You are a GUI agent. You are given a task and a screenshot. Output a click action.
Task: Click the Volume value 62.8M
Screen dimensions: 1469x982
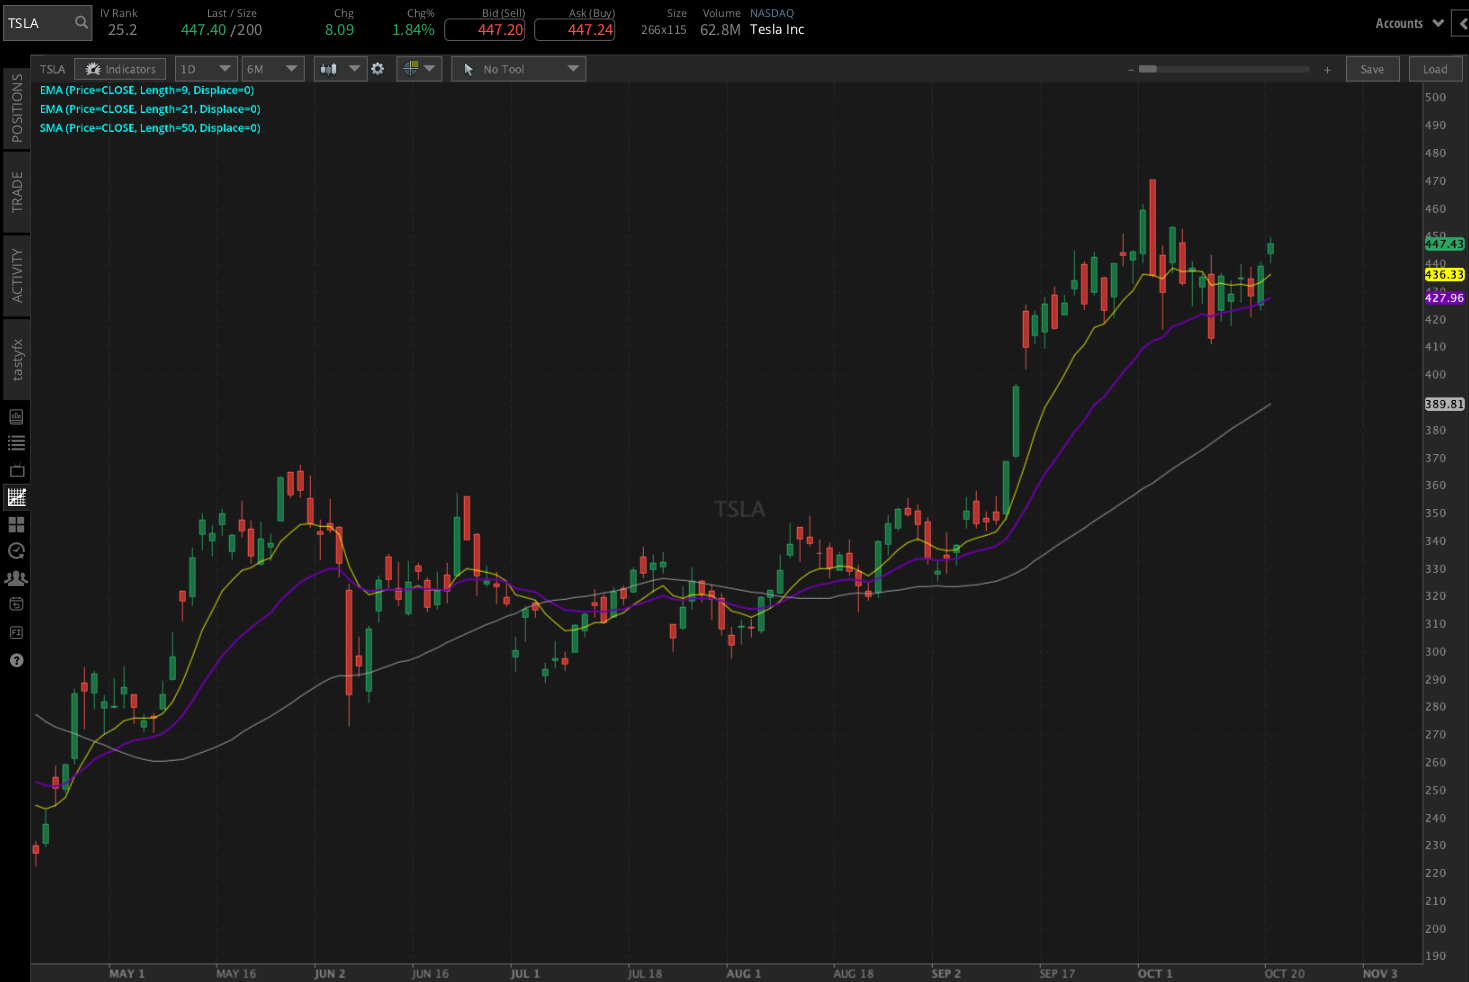(x=720, y=30)
